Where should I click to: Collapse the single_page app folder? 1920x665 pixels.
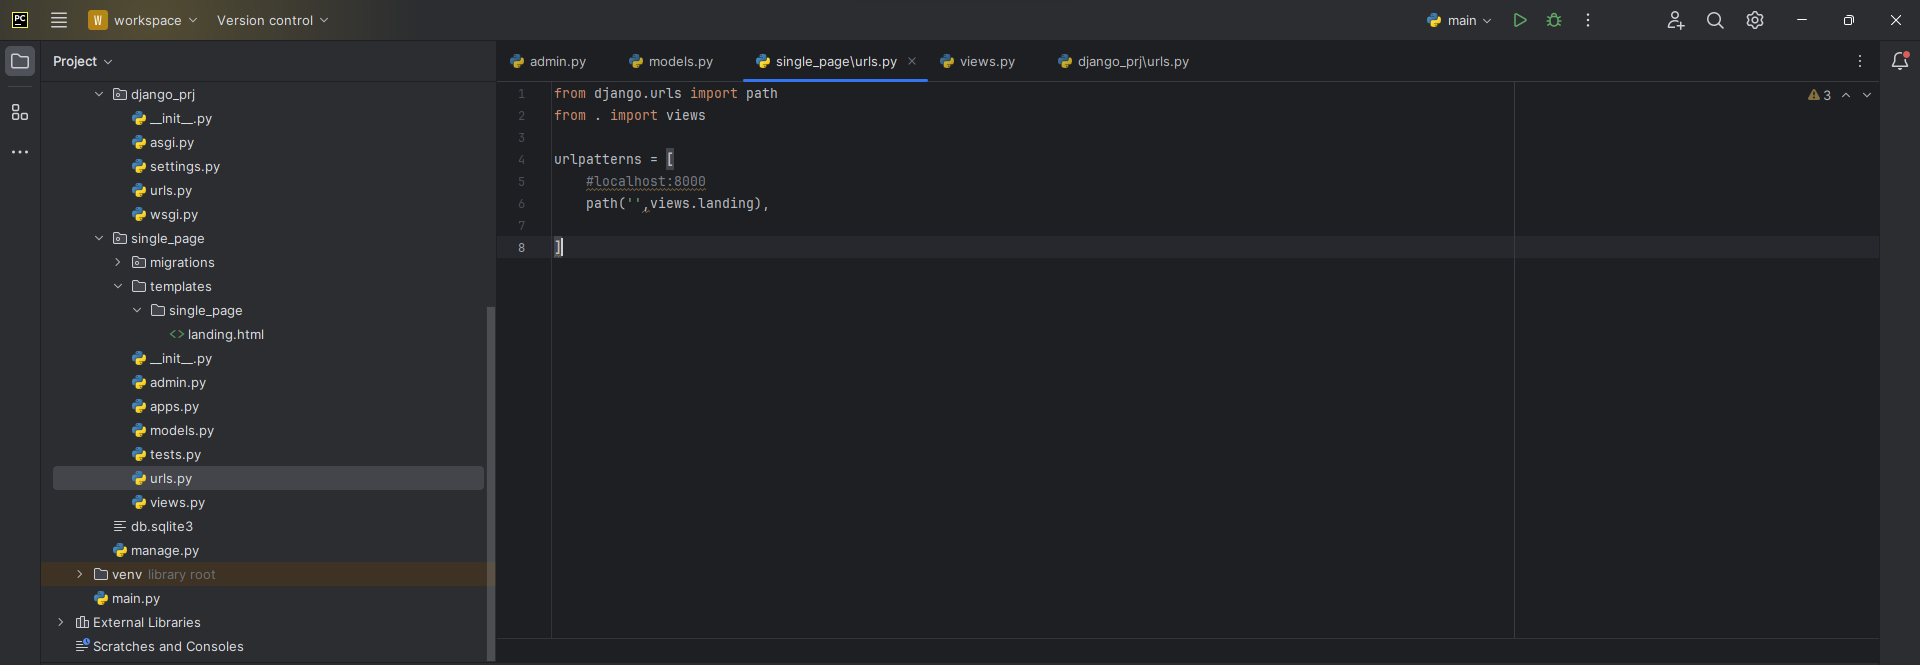(x=99, y=238)
